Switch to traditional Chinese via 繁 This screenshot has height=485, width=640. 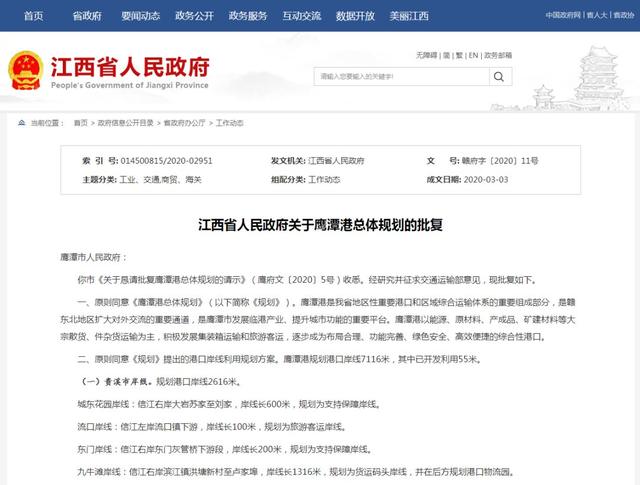(461, 54)
